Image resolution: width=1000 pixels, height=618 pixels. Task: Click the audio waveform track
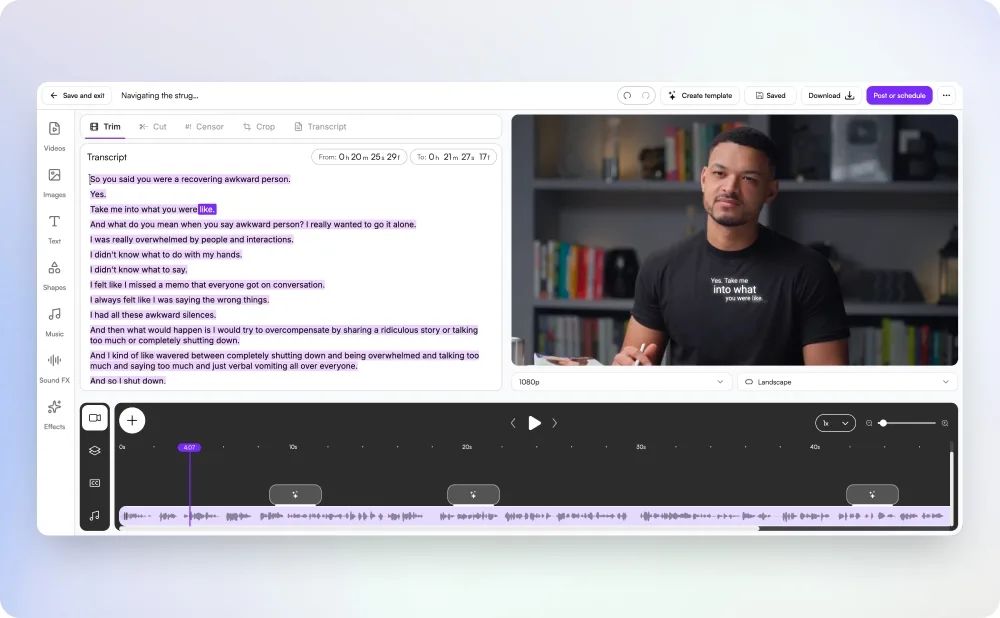[534, 516]
